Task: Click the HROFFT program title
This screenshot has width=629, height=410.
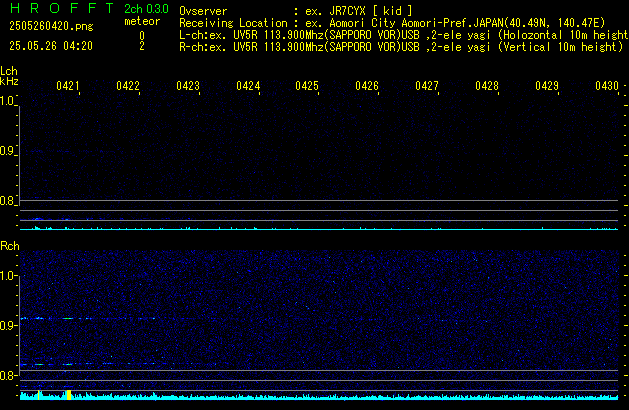Action: coord(62,8)
